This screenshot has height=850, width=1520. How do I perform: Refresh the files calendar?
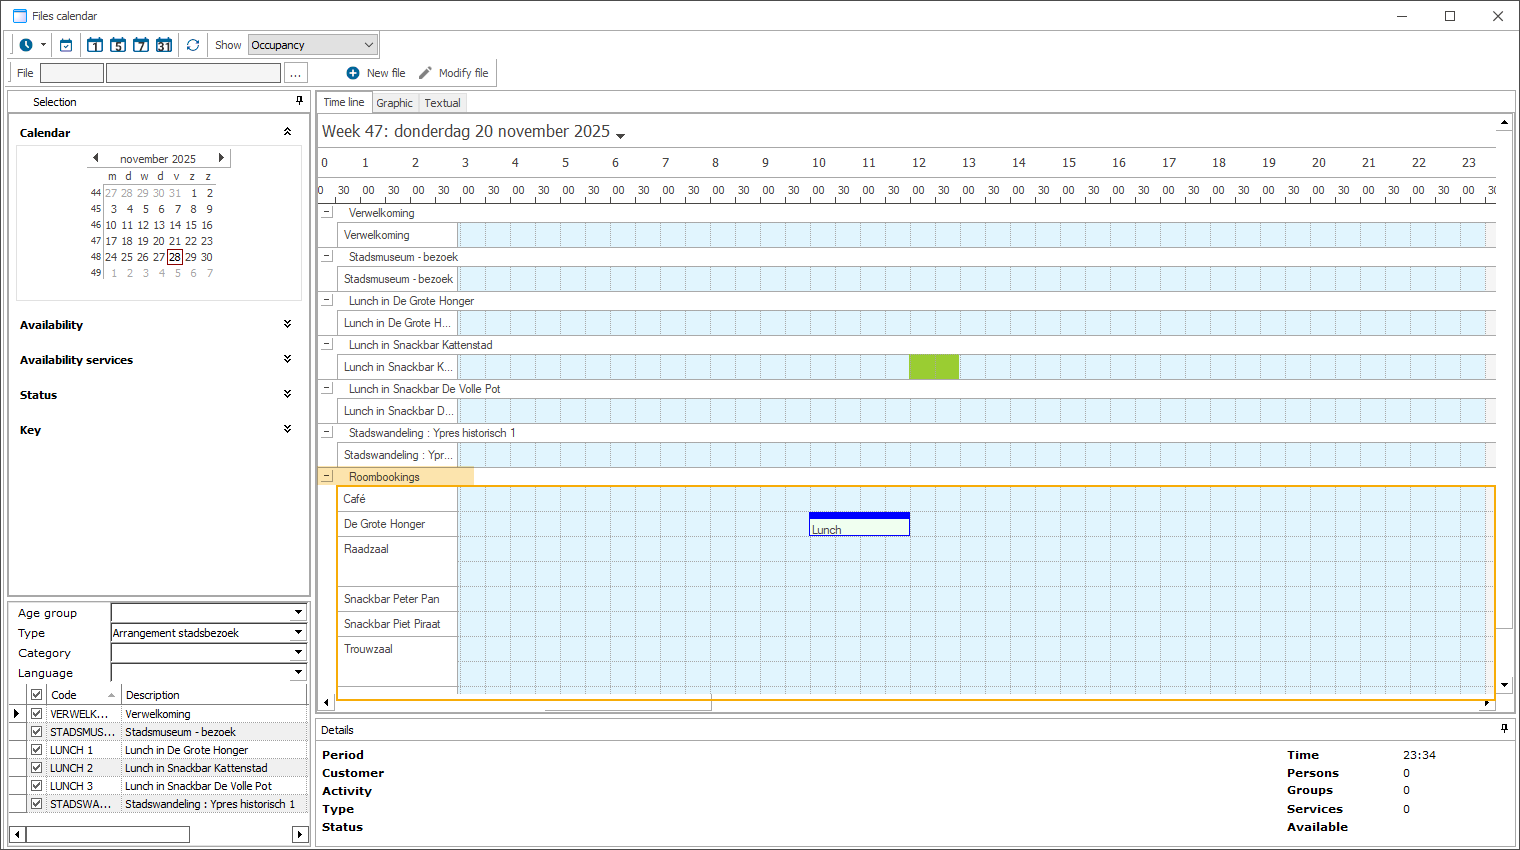[x=193, y=45]
